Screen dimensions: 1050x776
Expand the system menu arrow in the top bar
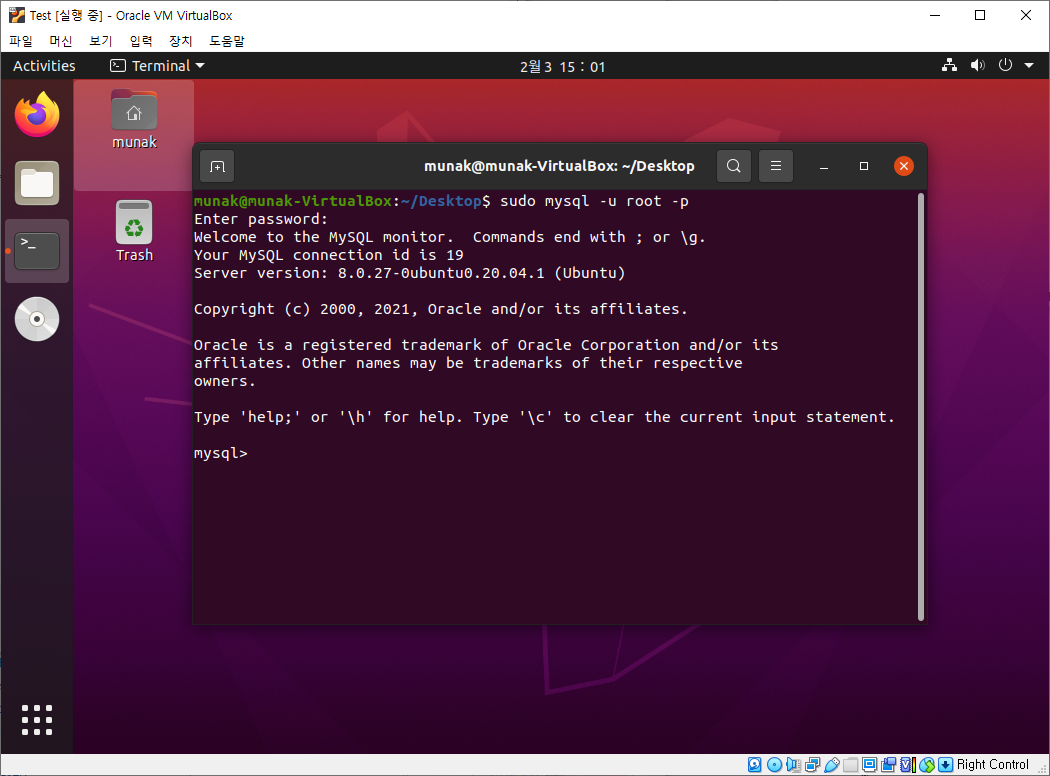[x=1029, y=65]
